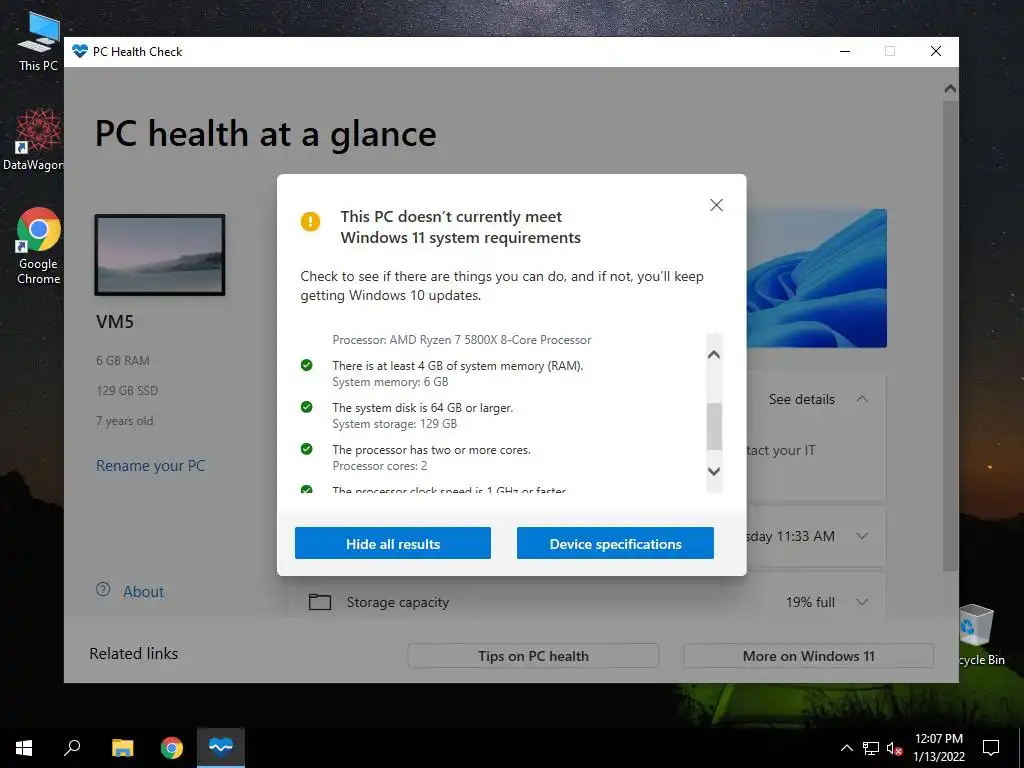Open File Explorer from the taskbar
Viewport: 1024px width, 768px height.
(x=122, y=748)
